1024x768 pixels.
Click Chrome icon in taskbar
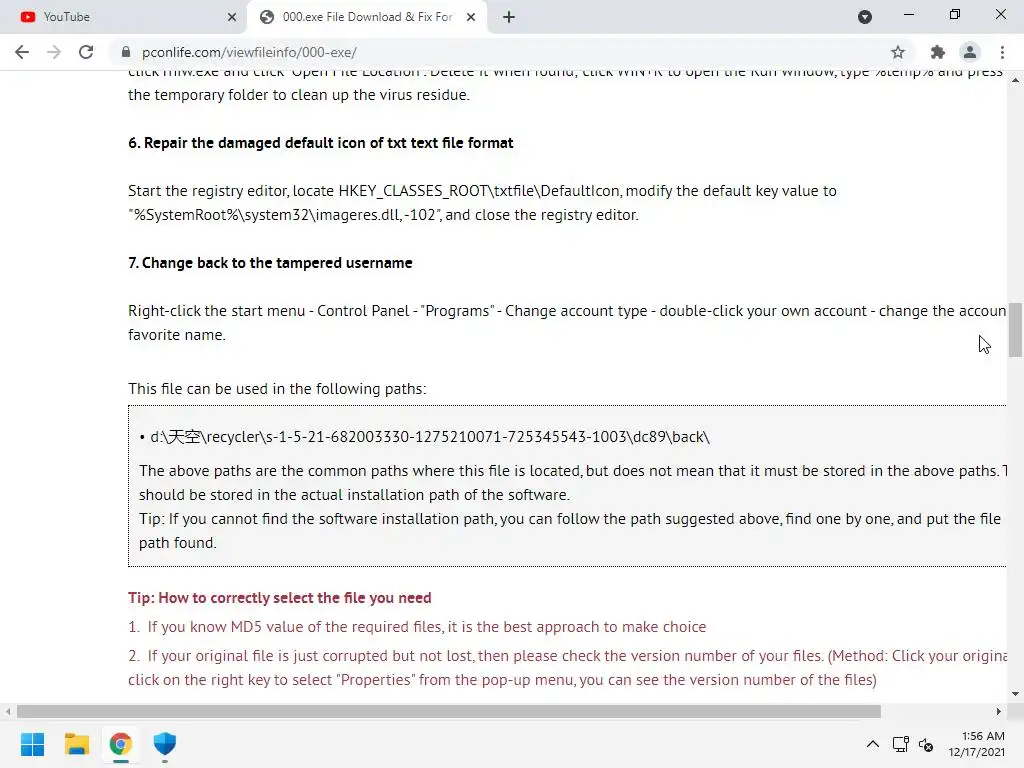point(120,744)
